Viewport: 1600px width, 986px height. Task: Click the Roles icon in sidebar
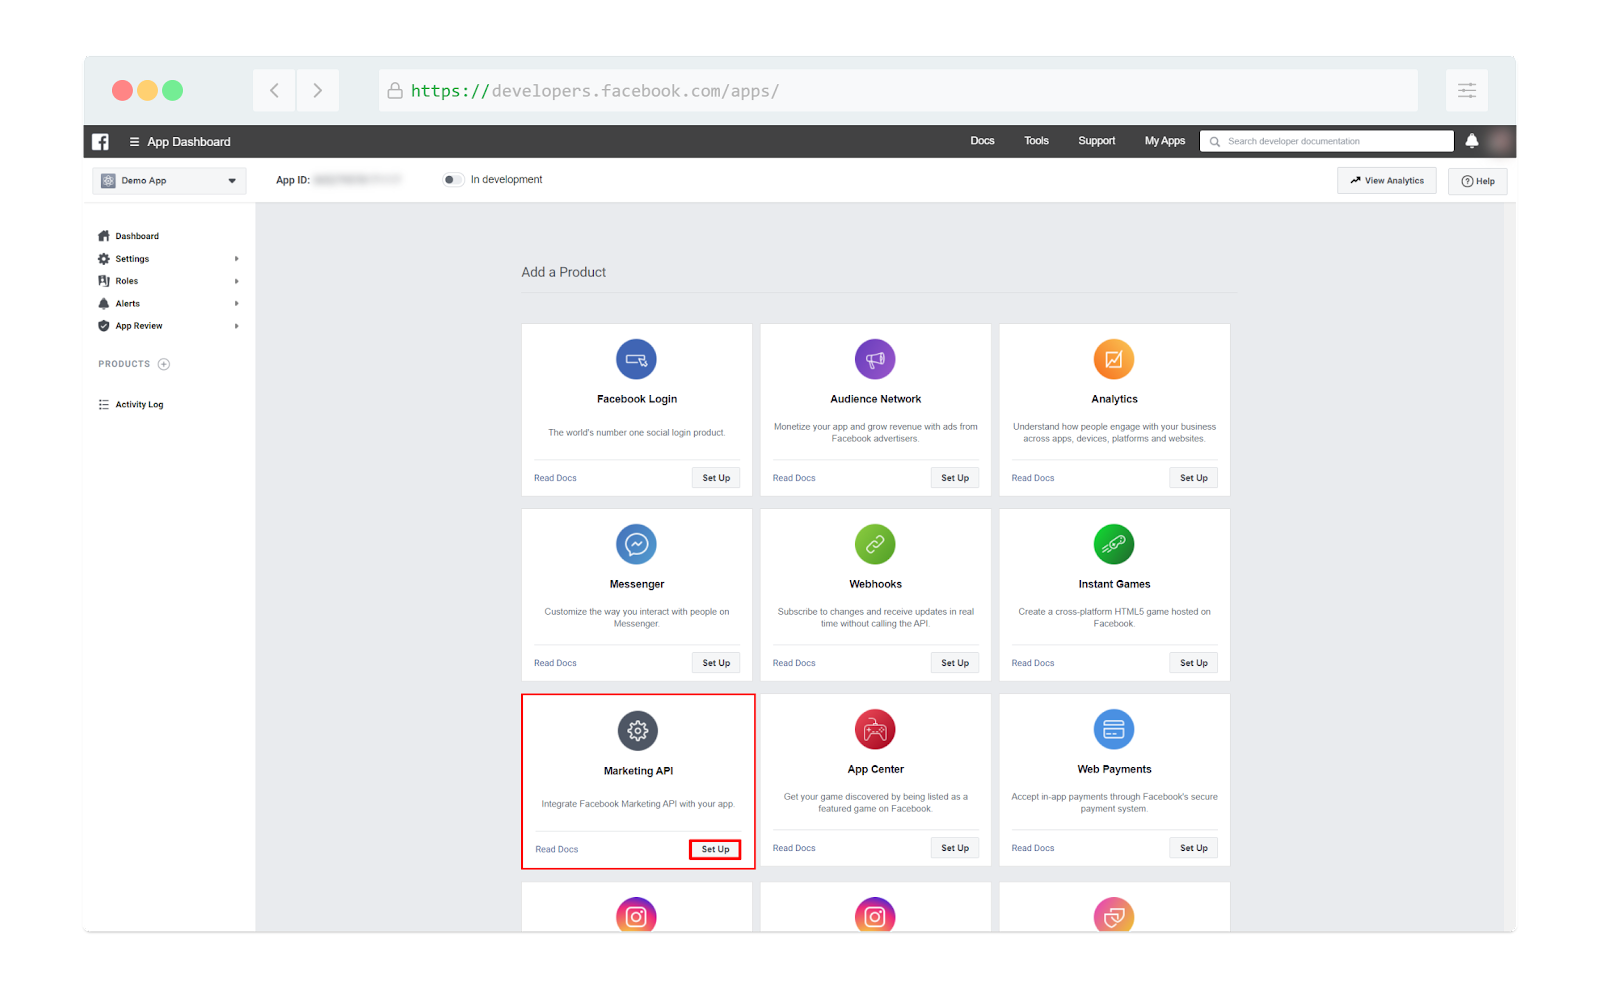click(x=104, y=281)
